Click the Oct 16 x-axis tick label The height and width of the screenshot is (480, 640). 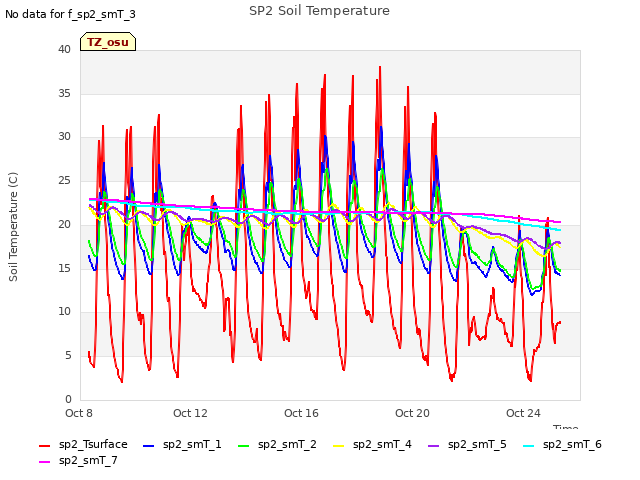pos(301,413)
